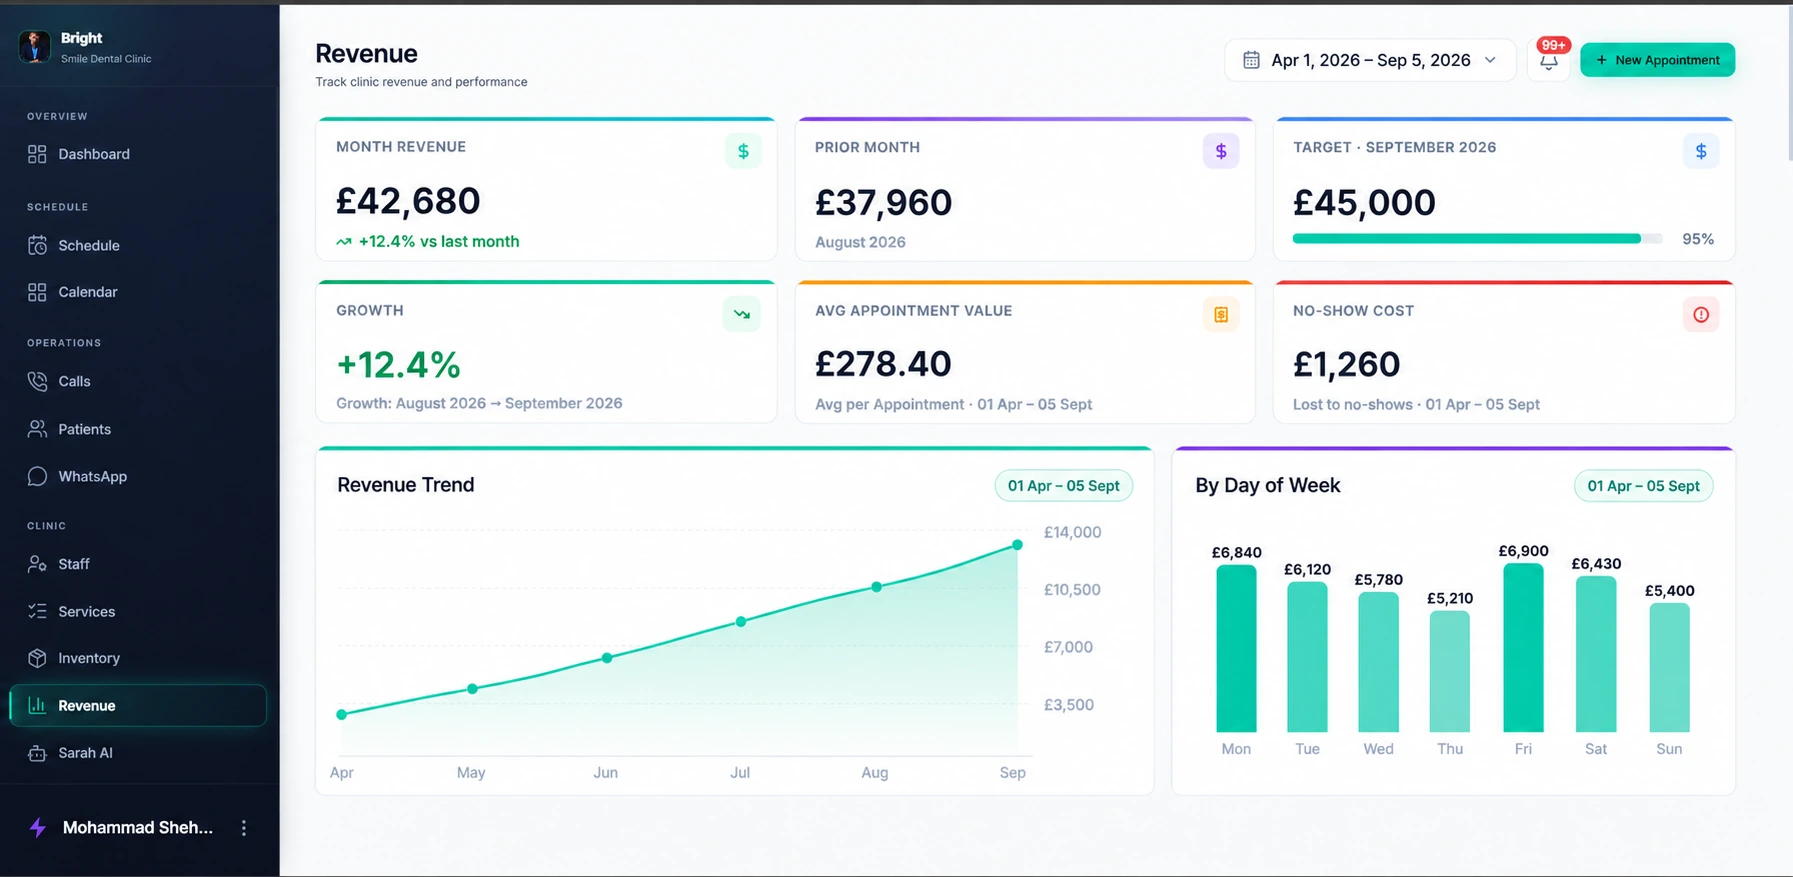Click the calendar icon in date range picker
Image resolution: width=1793 pixels, height=877 pixels.
coord(1251,60)
